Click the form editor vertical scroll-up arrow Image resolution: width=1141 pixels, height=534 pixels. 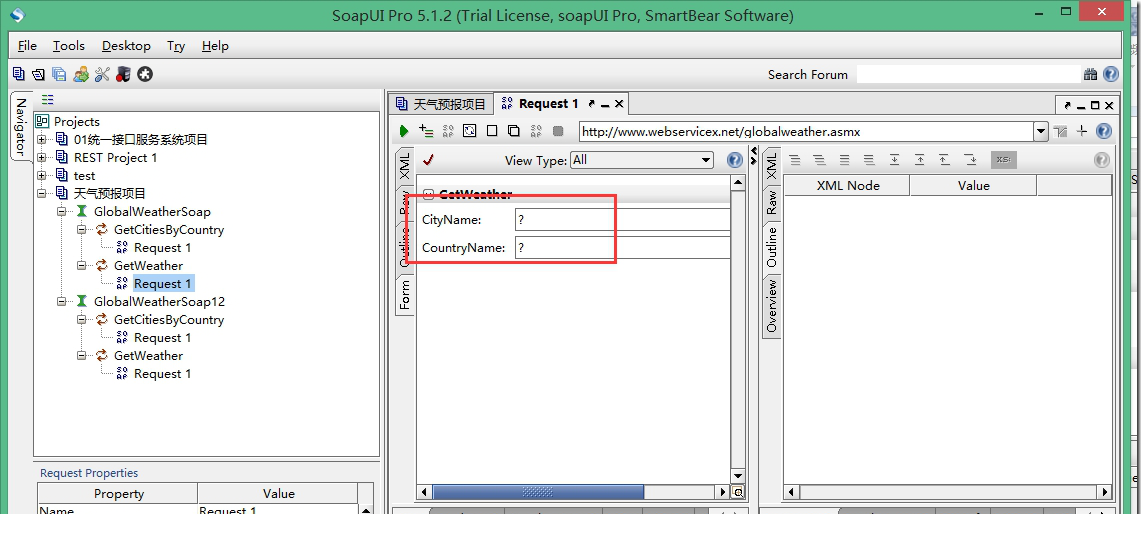coord(737,183)
